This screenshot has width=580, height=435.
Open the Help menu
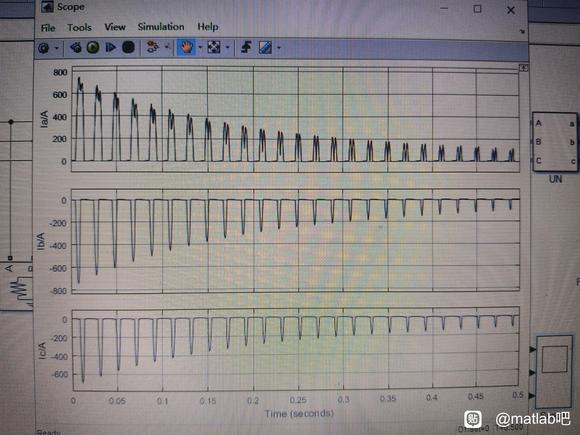(208, 27)
